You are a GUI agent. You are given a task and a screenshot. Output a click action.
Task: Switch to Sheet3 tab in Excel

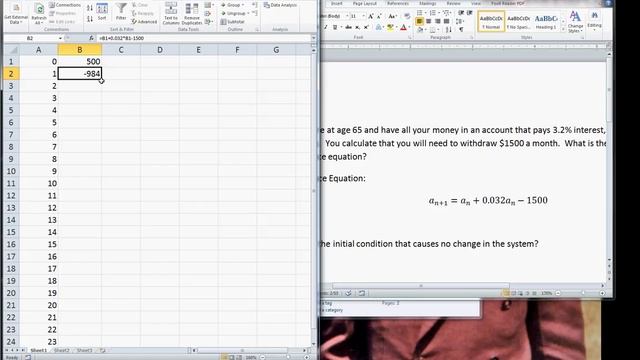(84, 351)
